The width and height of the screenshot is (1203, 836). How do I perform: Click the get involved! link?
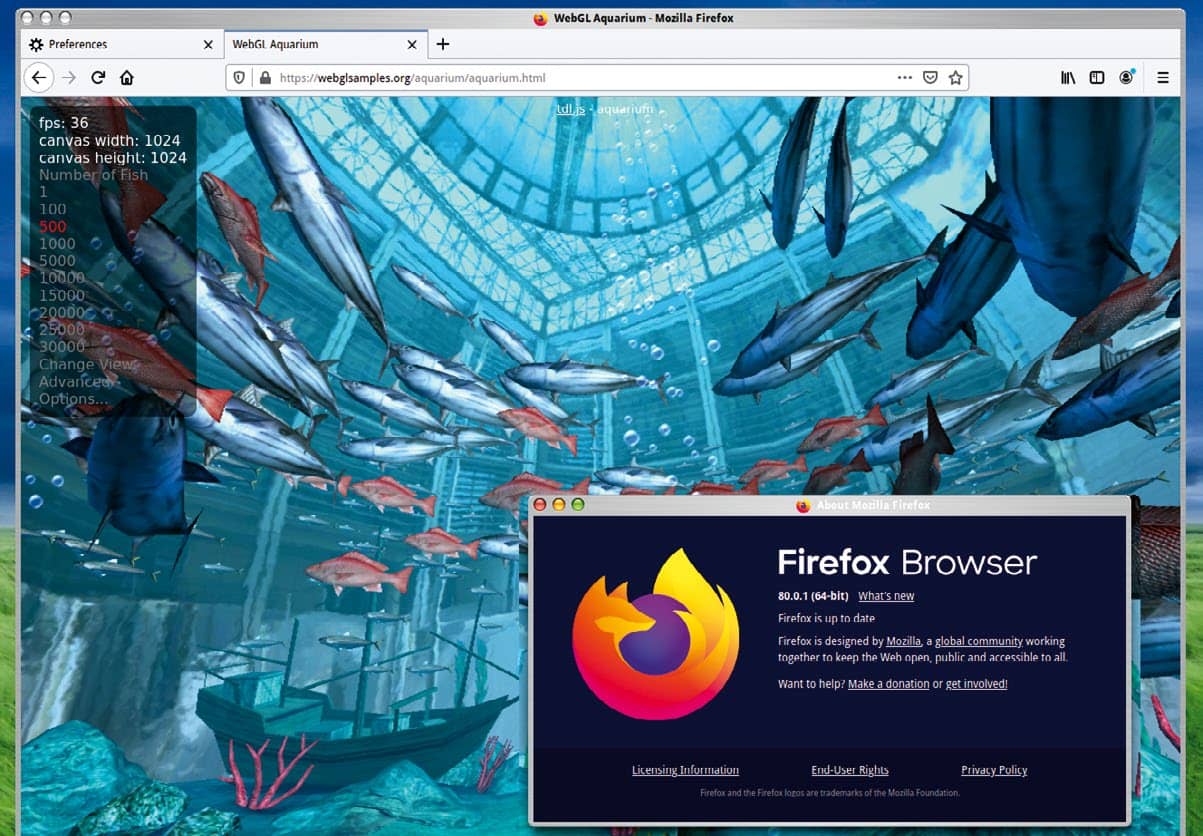977,684
